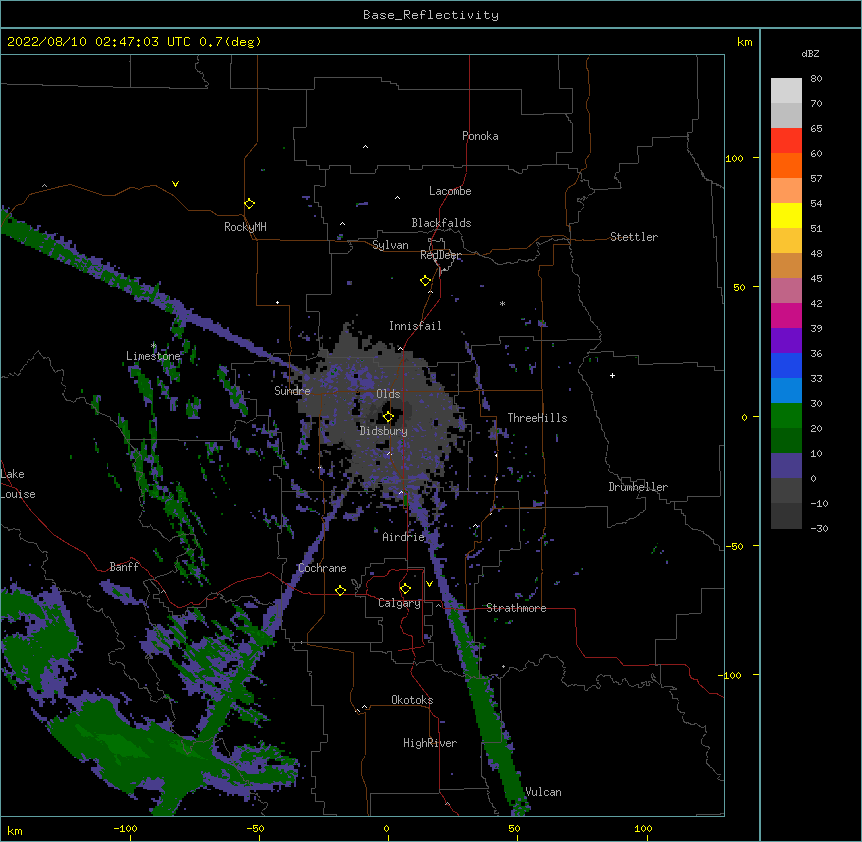Click the Airdrie city label
The image size is (862, 842).
[x=404, y=537]
